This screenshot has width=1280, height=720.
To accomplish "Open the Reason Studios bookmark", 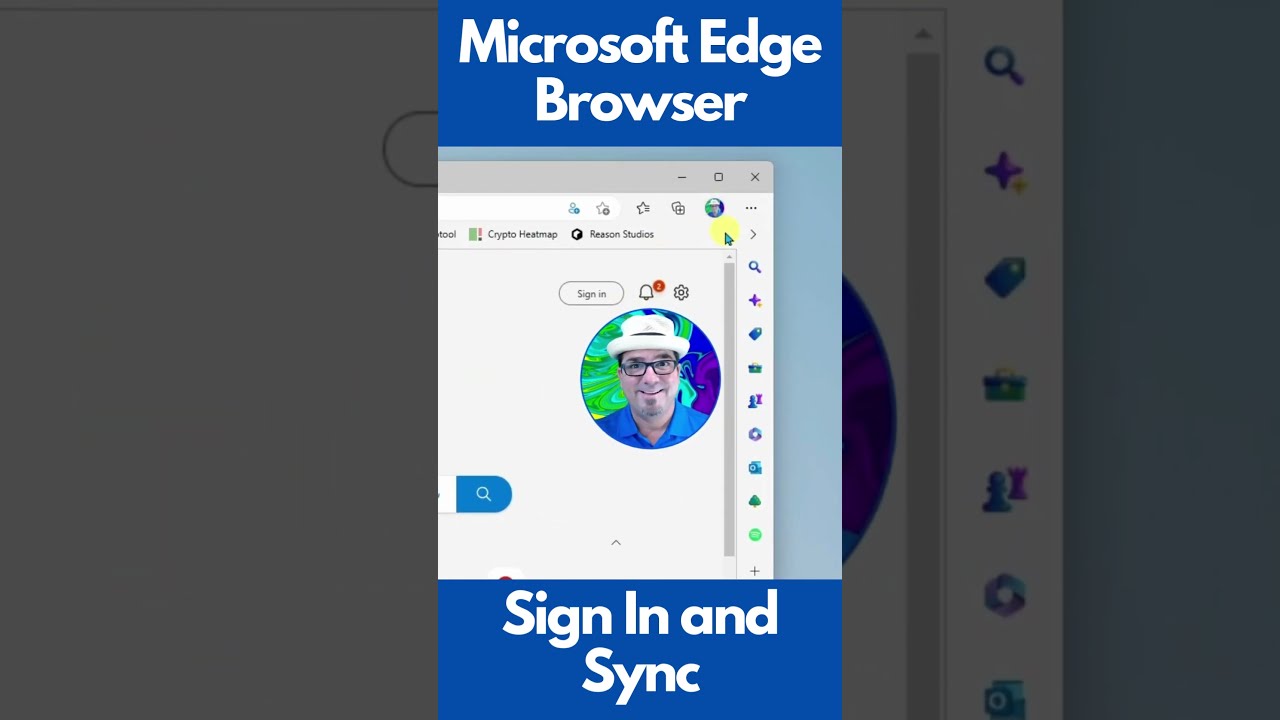I will point(612,234).
